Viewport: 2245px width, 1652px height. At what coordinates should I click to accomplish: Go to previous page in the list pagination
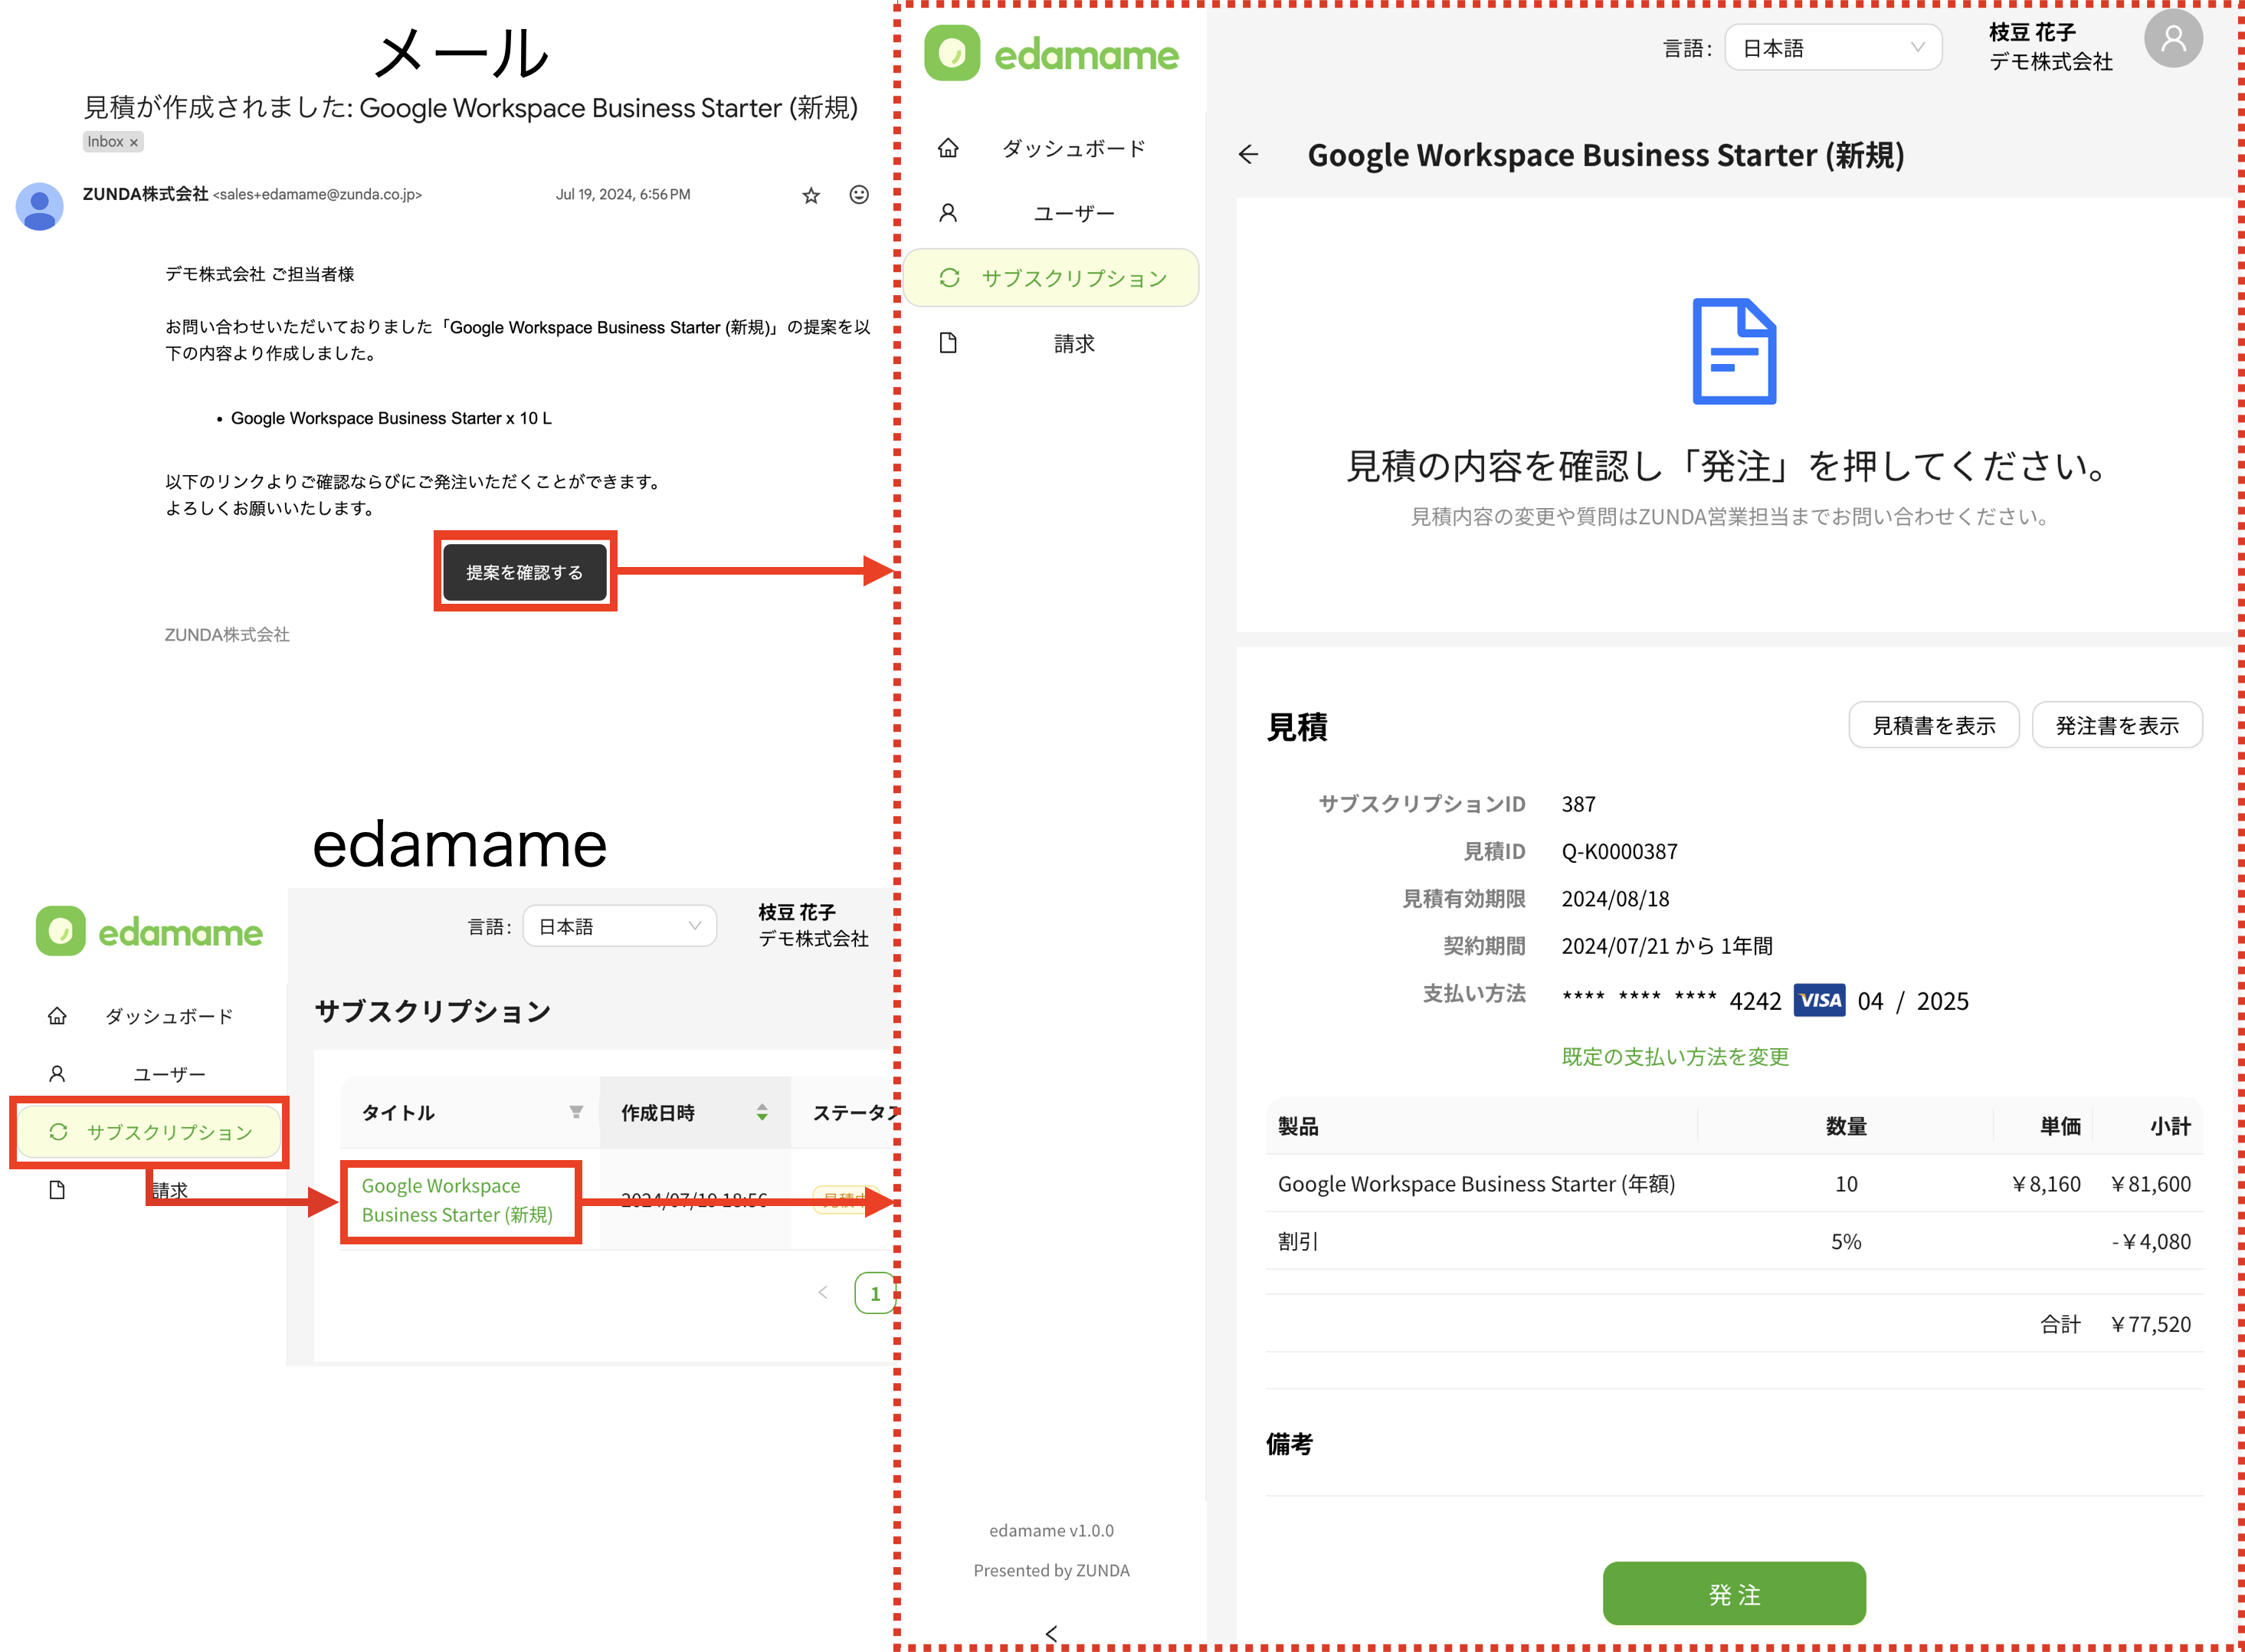[x=822, y=1293]
